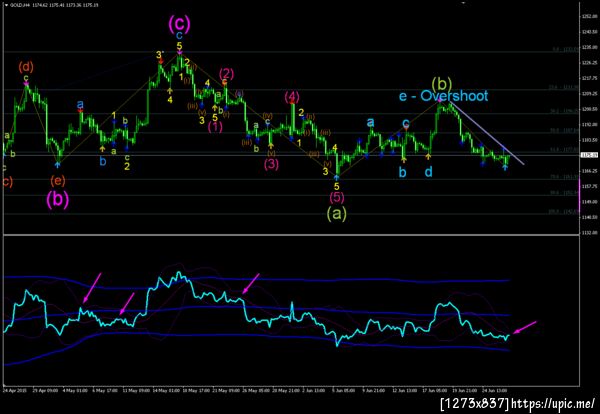This screenshot has width=600, height=414.
Task: Select the orange (d) wave label
Action: [26, 67]
